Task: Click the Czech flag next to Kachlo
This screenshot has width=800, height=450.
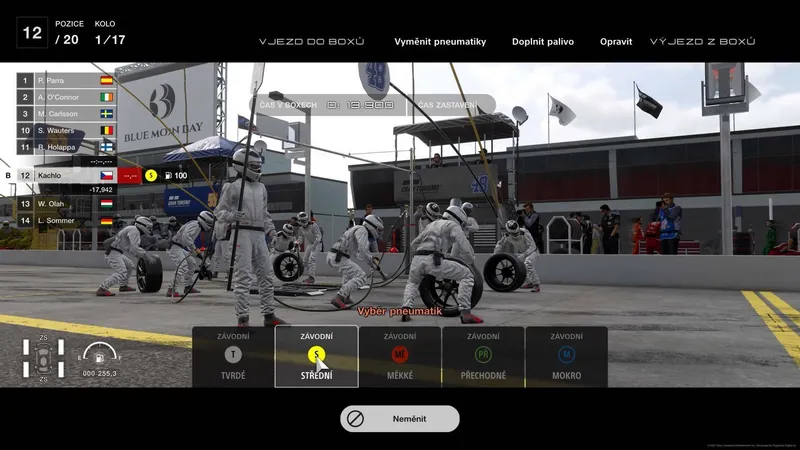Action: [x=106, y=176]
